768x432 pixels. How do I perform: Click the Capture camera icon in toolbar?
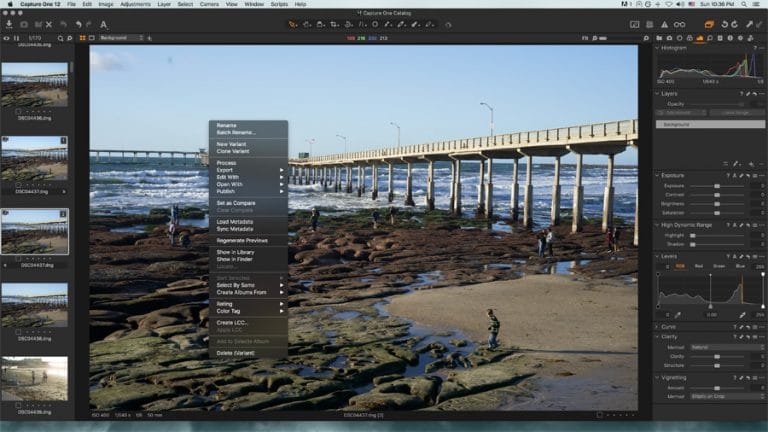[x=24, y=24]
